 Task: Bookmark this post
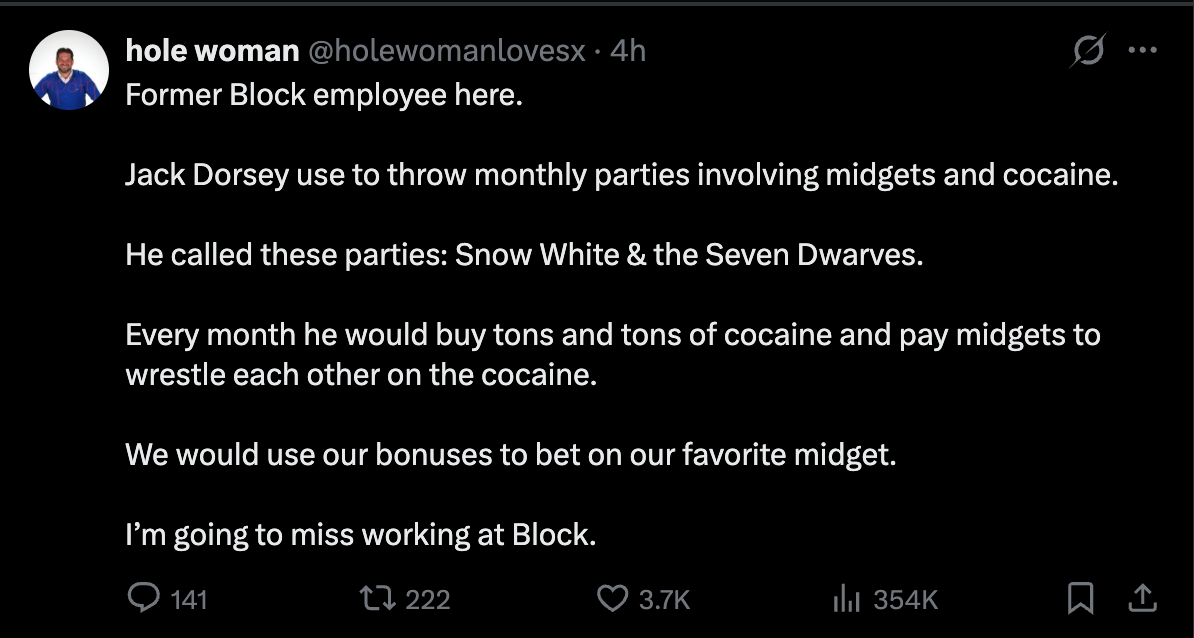click(x=1080, y=598)
